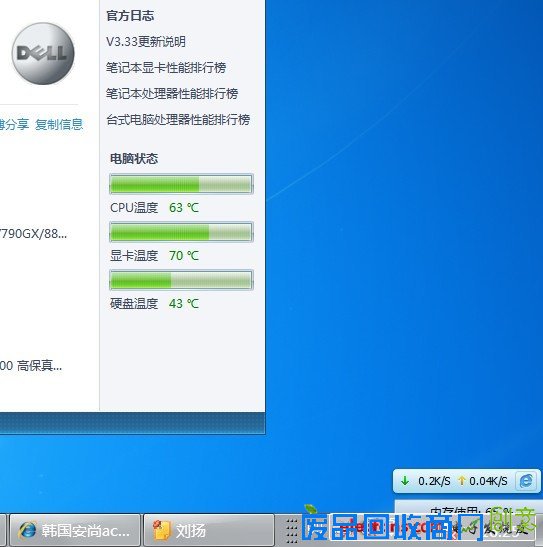Screen dimensions: 543x547
Task: Click the 790GX/88... motherboard entry
Action: [33, 234]
